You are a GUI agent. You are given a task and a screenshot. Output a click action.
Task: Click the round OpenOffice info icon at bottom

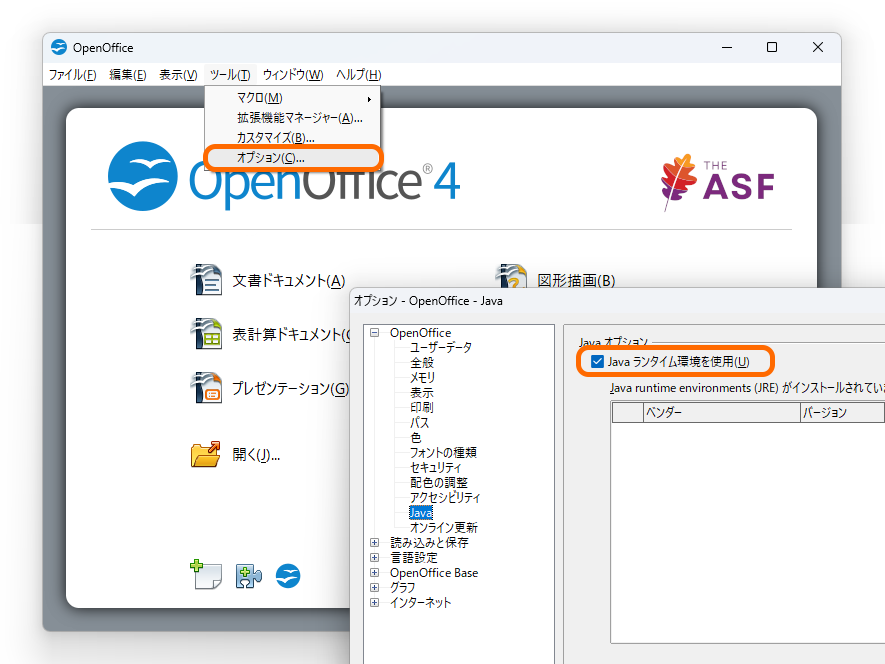pyautogui.click(x=288, y=576)
